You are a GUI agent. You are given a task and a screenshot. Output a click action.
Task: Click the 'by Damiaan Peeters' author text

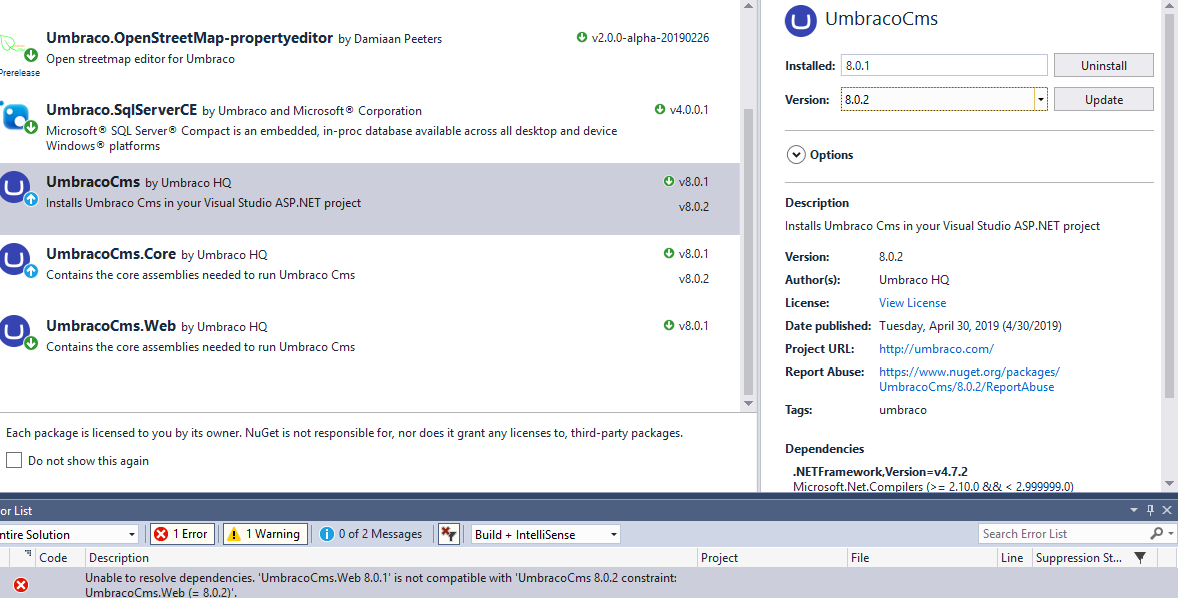click(x=390, y=39)
